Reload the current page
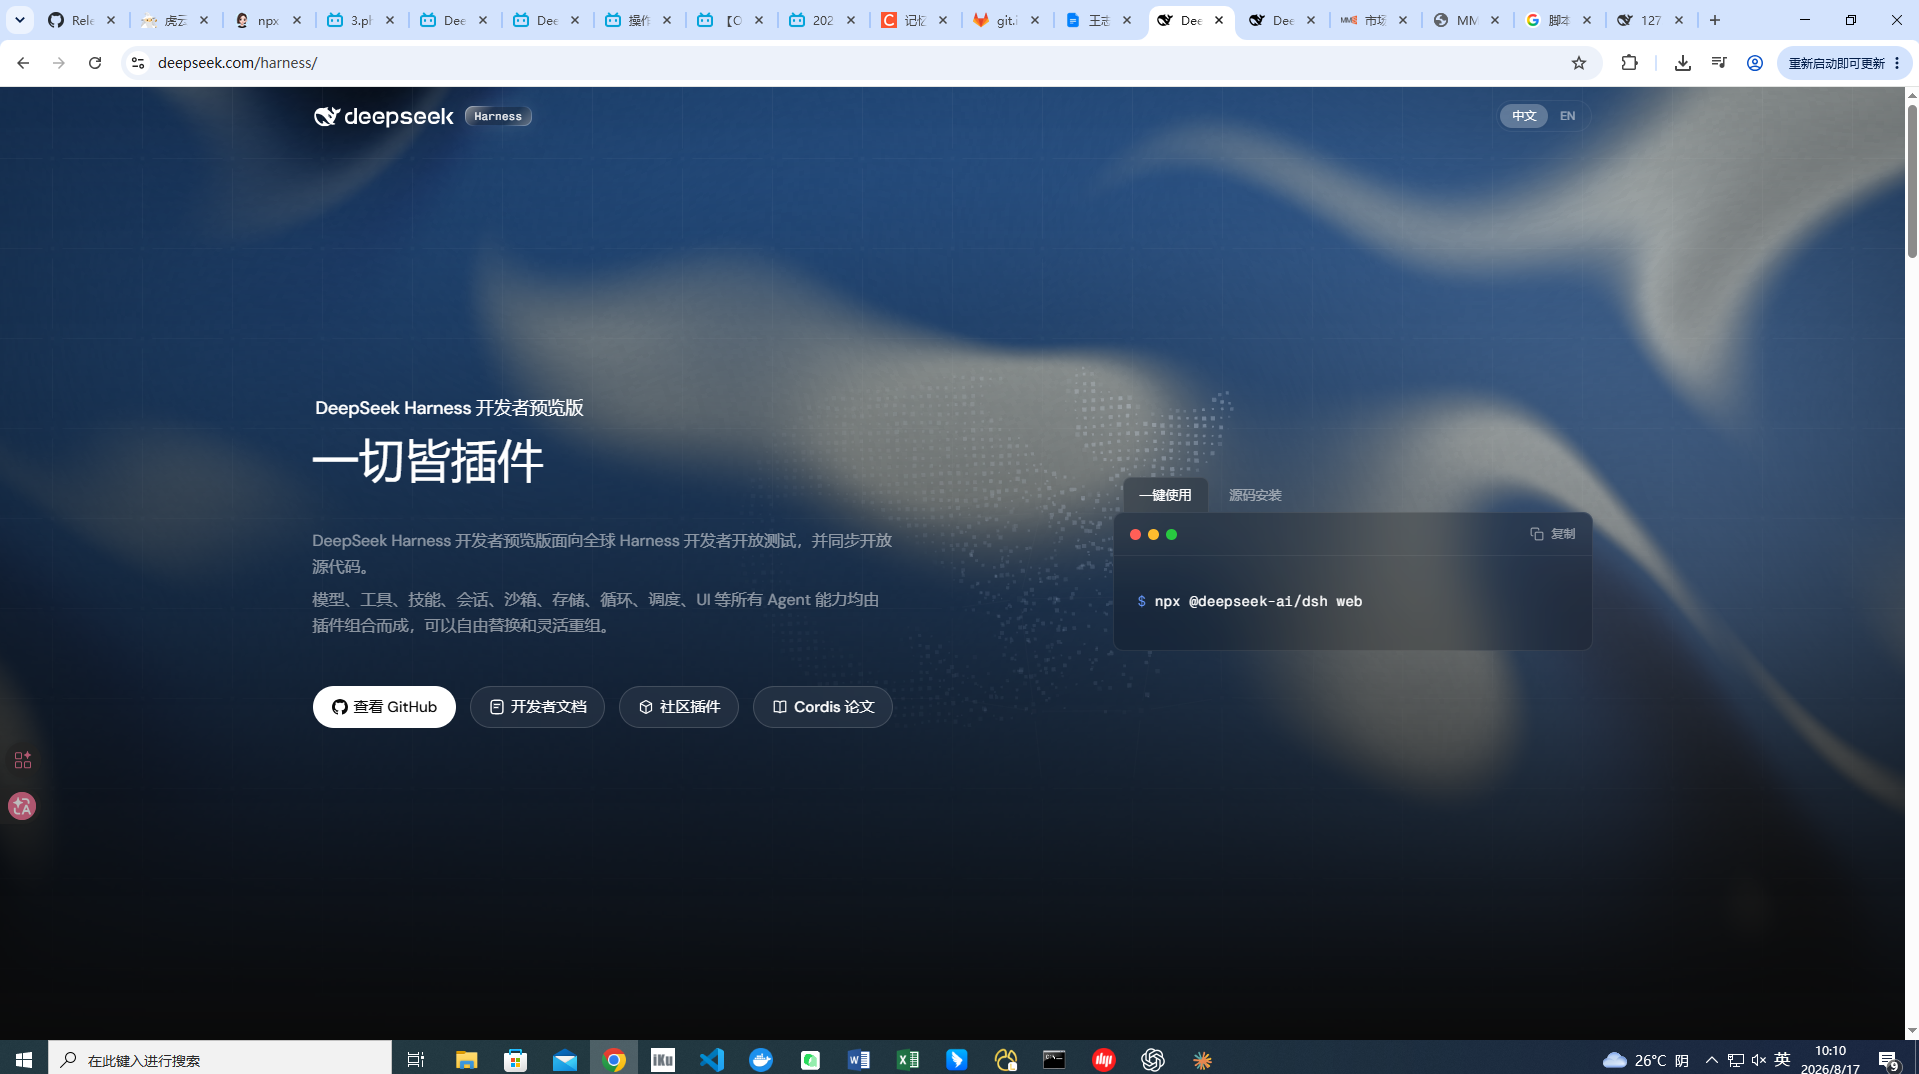The image size is (1919, 1074). coord(95,63)
